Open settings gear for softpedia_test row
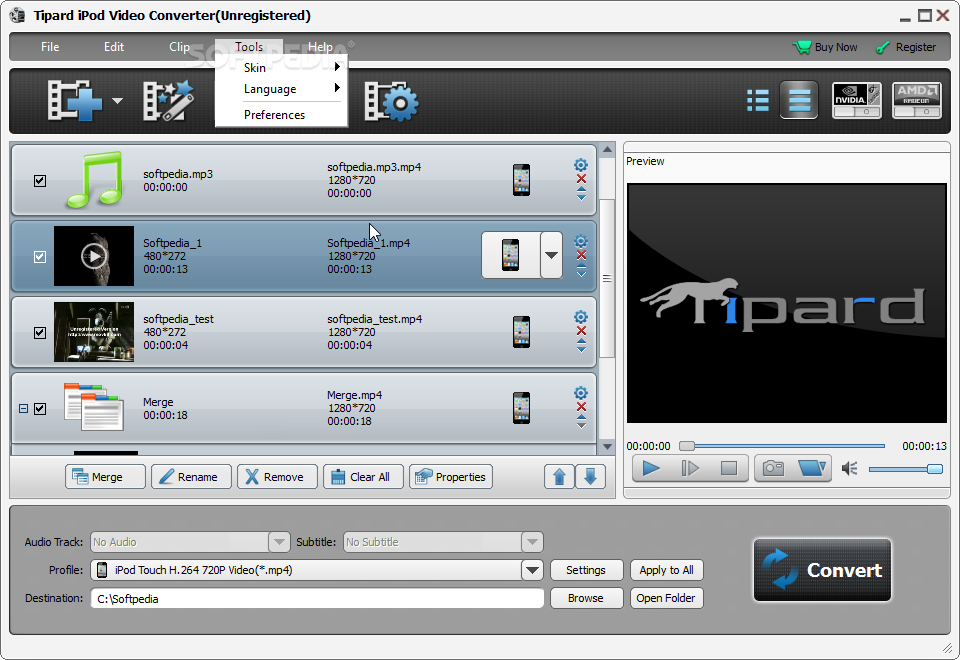960x660 pixels. [581, 317]
